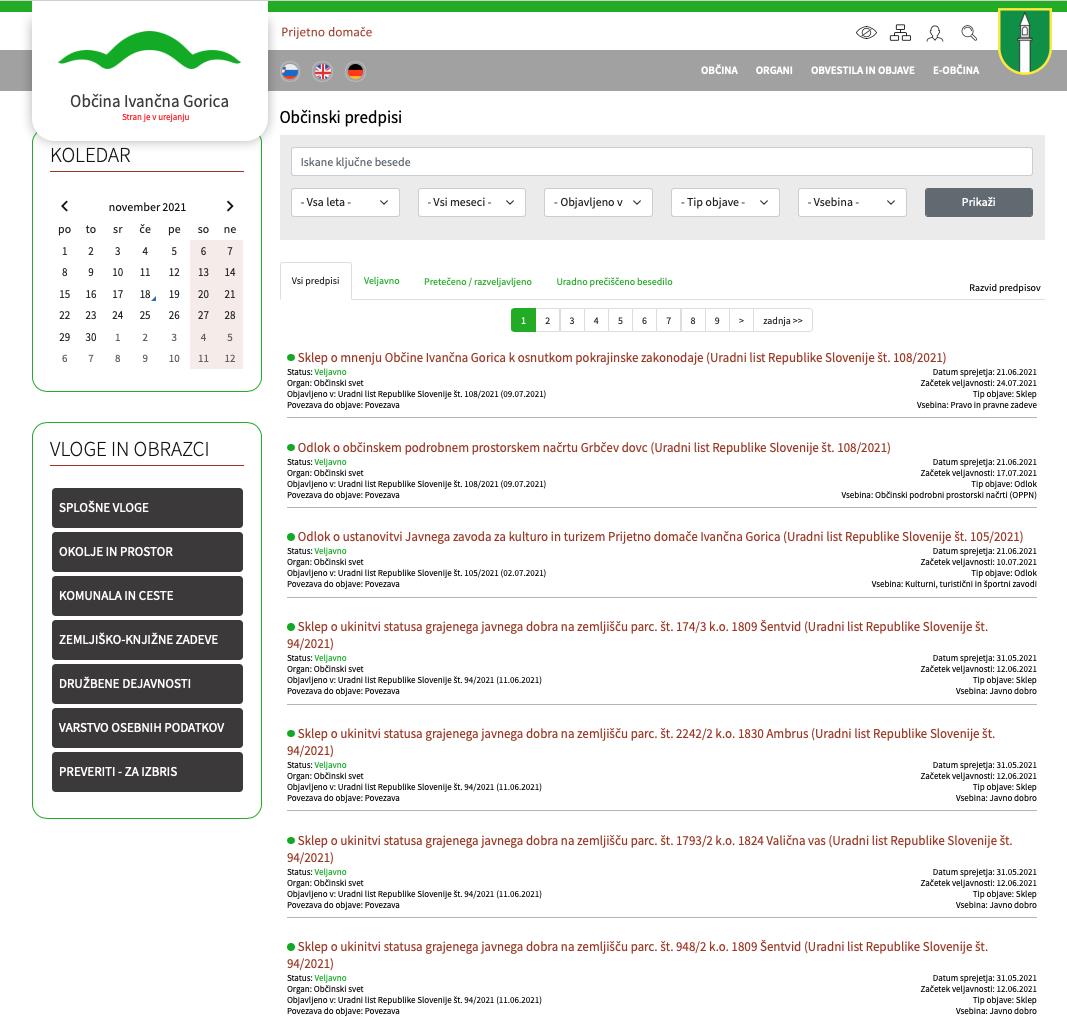
Task: Click the municipality coat of arms
Action: [x=1024, y=41]
